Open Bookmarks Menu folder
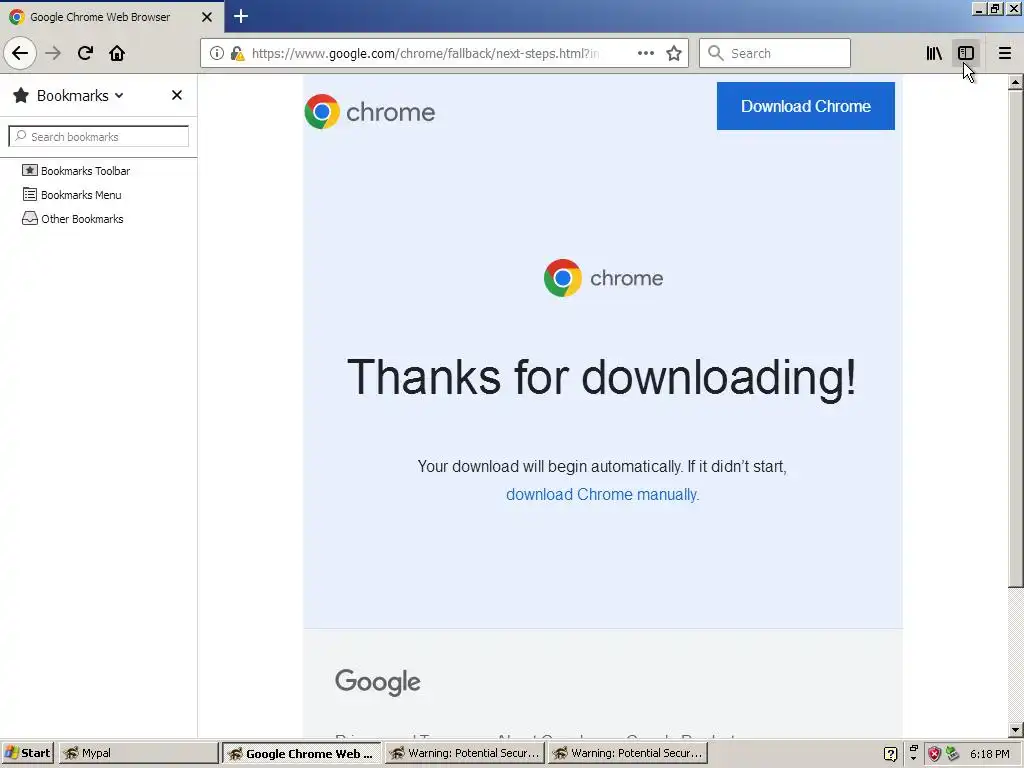Viewport: 1024px width, 768px height. click(x=72, y=195)
